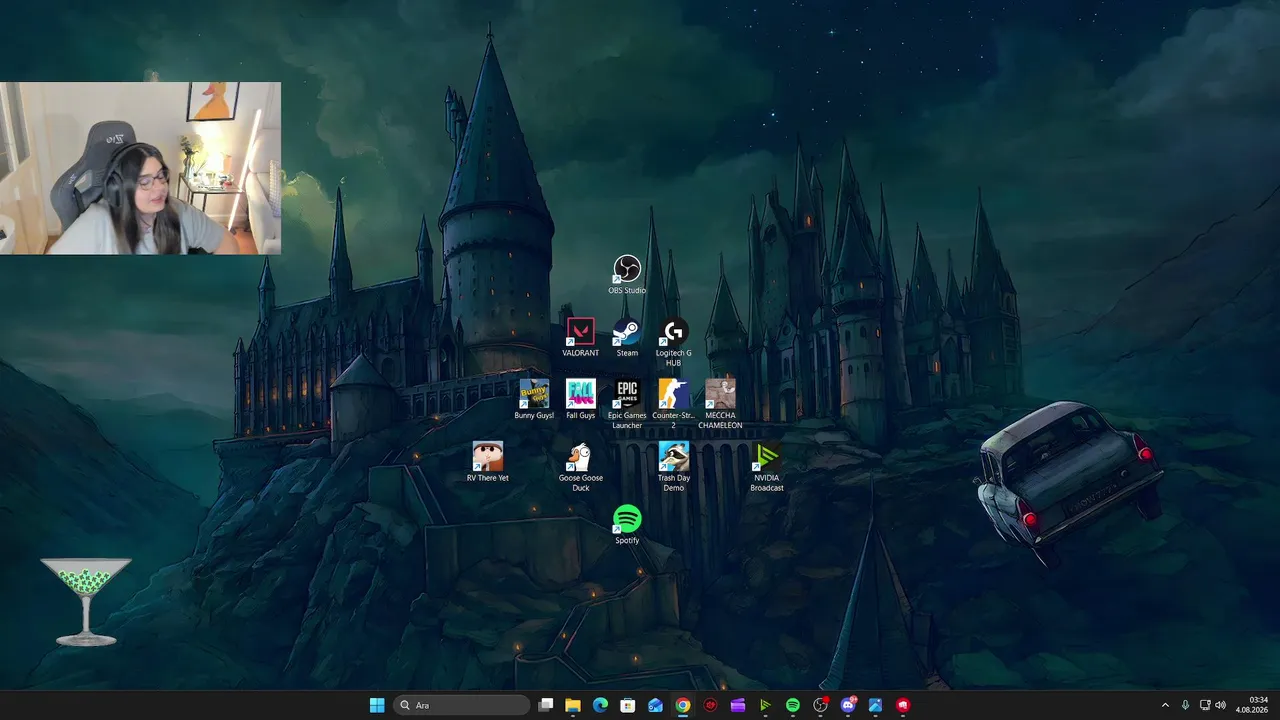Select the OBS Studio desktop shortcut
Image resolution: width=1280 pixels, height=720 pixels.
tap(627, 275)
